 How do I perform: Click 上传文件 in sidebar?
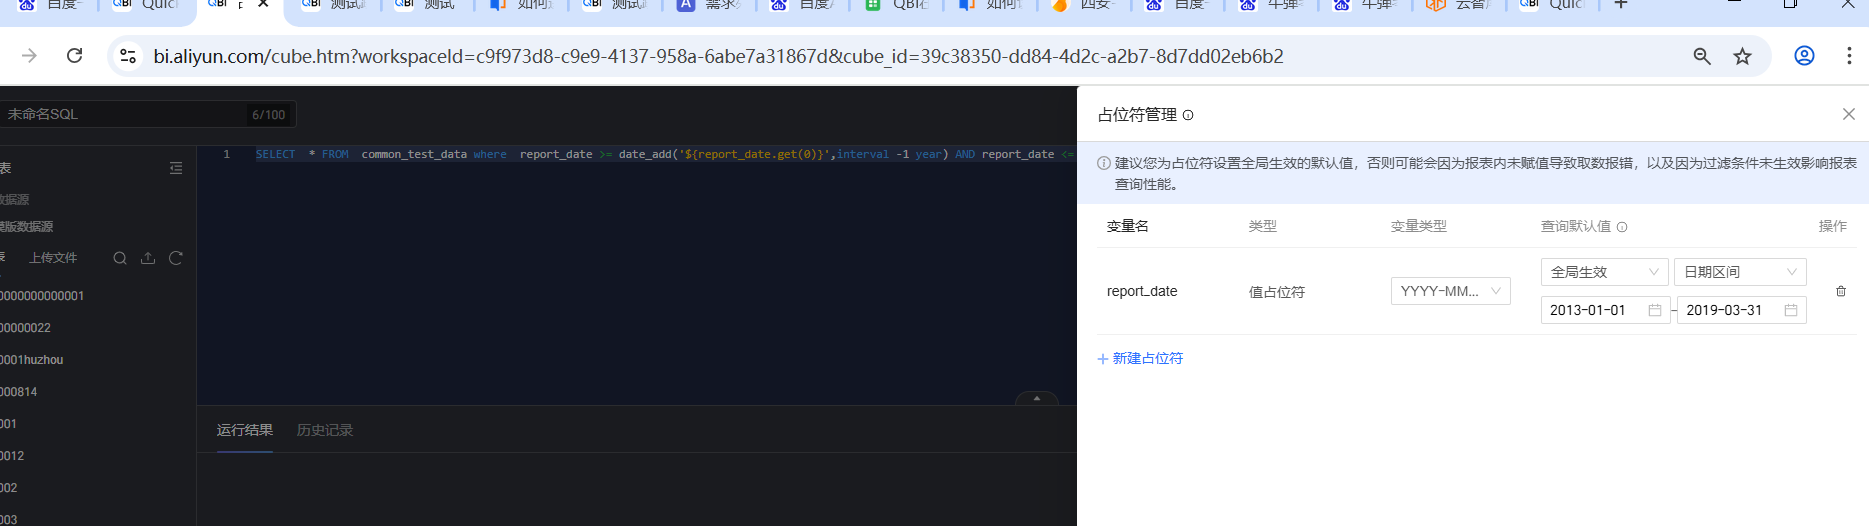pyautogui.click(x=53, y=258)
